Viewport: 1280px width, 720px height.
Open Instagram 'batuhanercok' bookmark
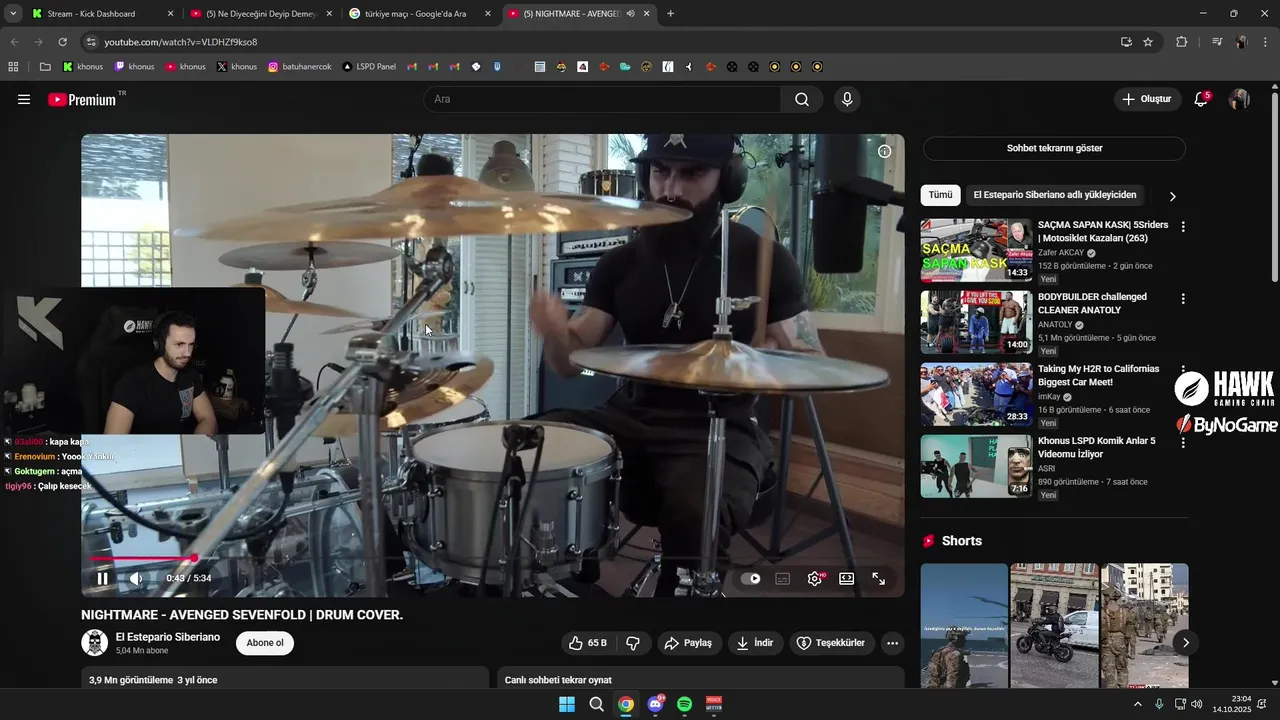299,67
